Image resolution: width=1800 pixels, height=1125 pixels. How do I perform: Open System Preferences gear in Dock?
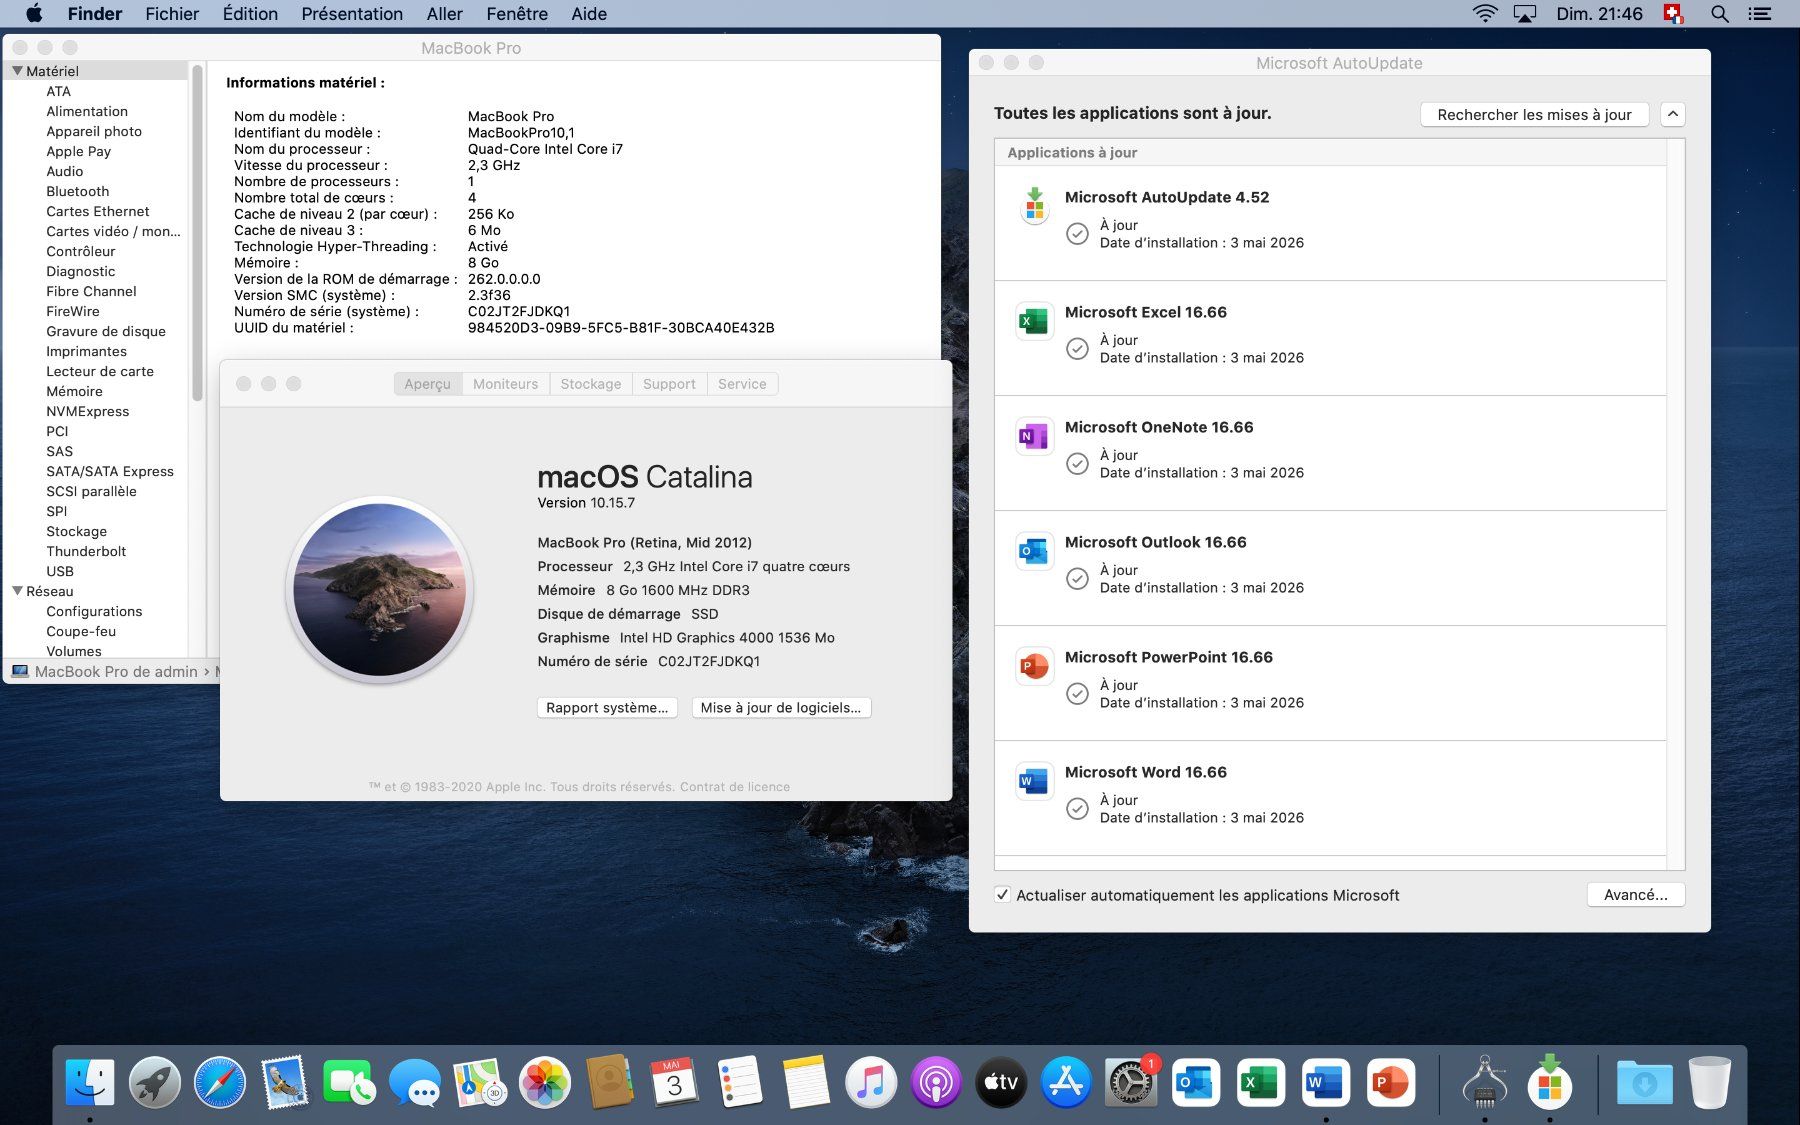[x=1131, y=1082]
